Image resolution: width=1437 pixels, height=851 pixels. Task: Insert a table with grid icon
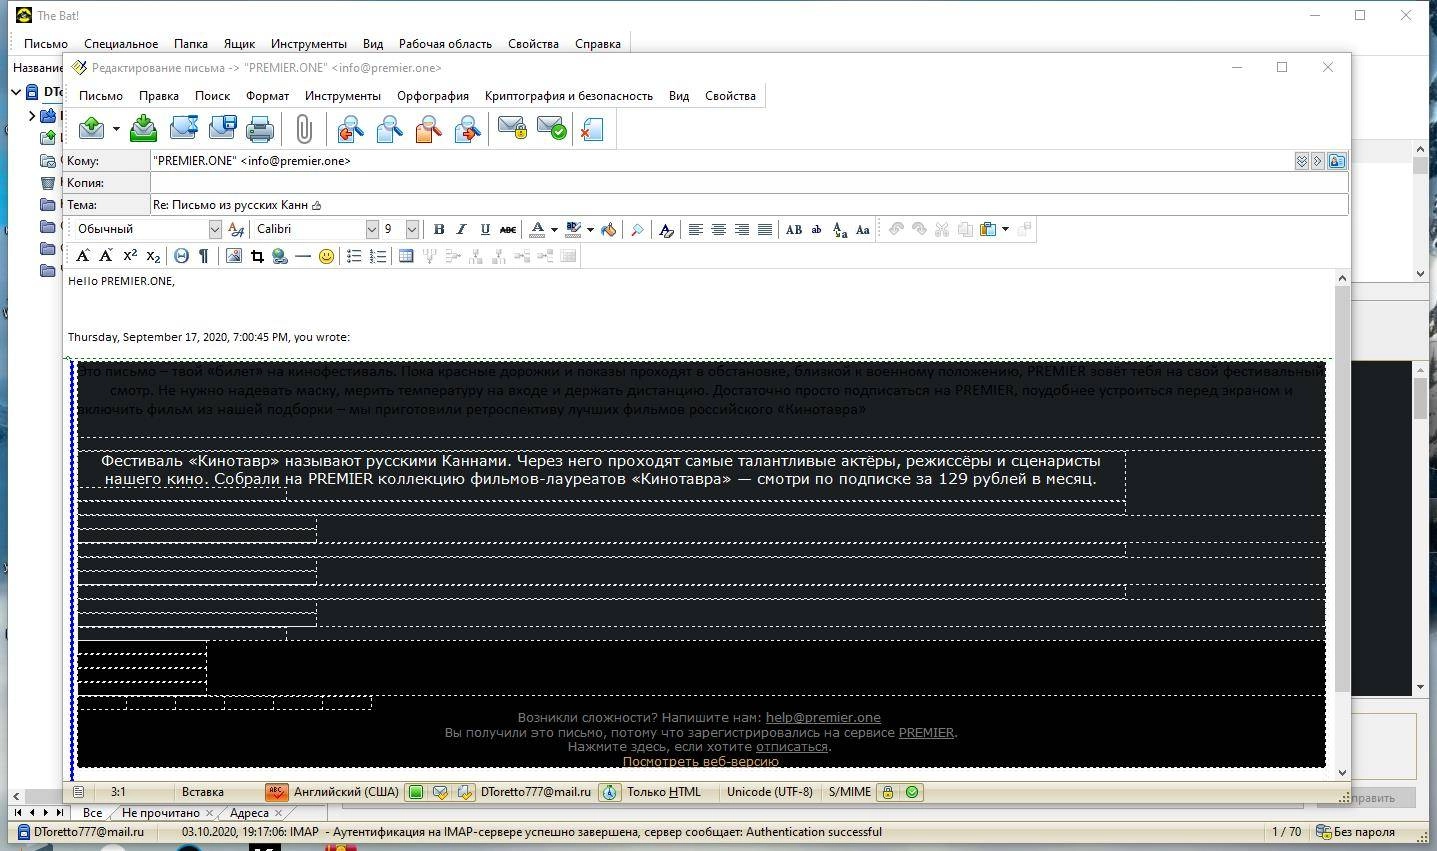pyautogui.click(x=406, y=256)
